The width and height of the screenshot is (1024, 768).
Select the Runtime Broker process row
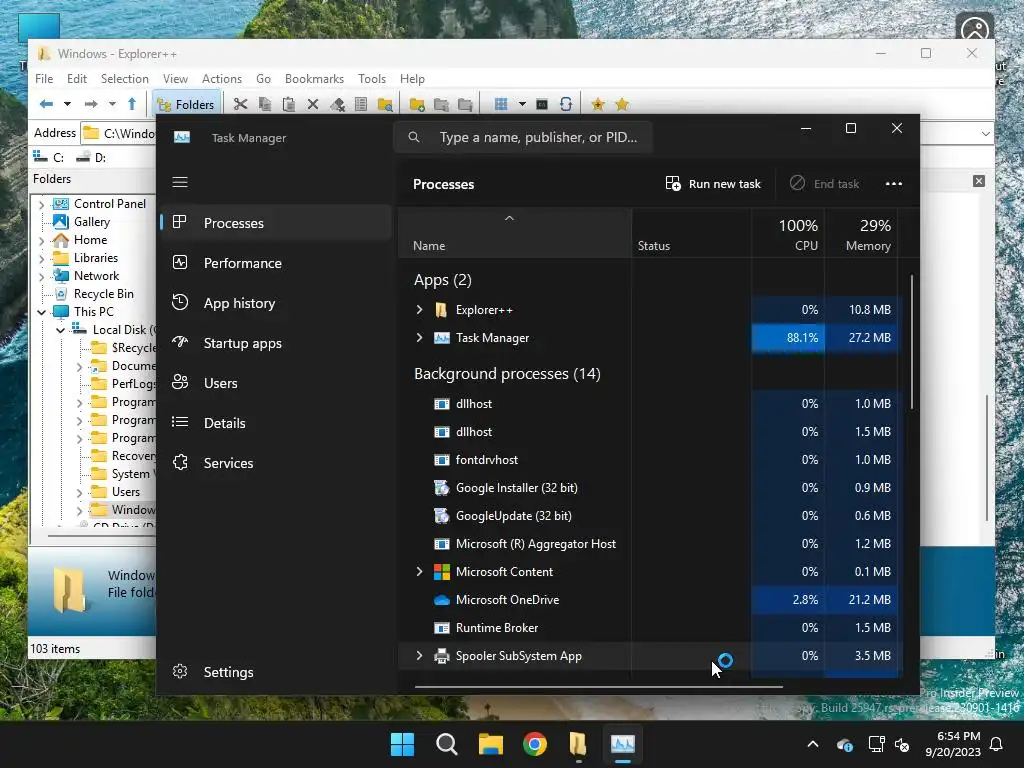tap(648, 628)
